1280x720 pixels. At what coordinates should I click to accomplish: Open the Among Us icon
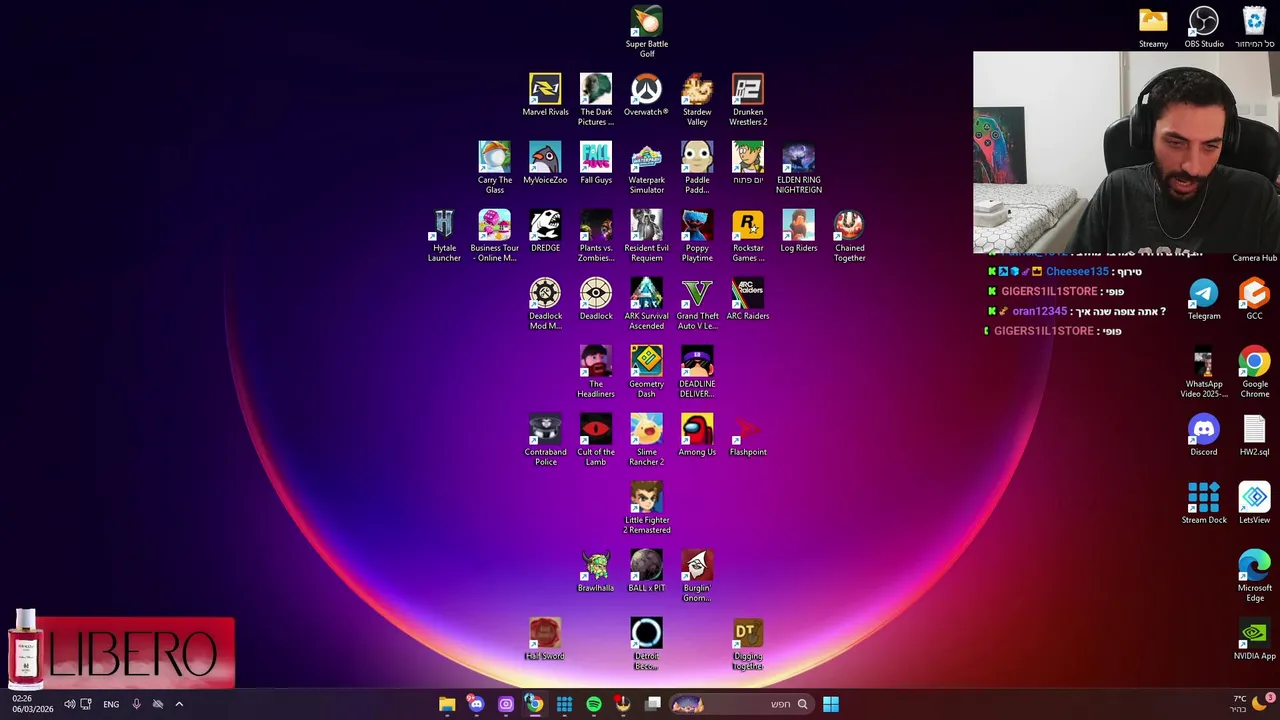click(x=697, y=435)
